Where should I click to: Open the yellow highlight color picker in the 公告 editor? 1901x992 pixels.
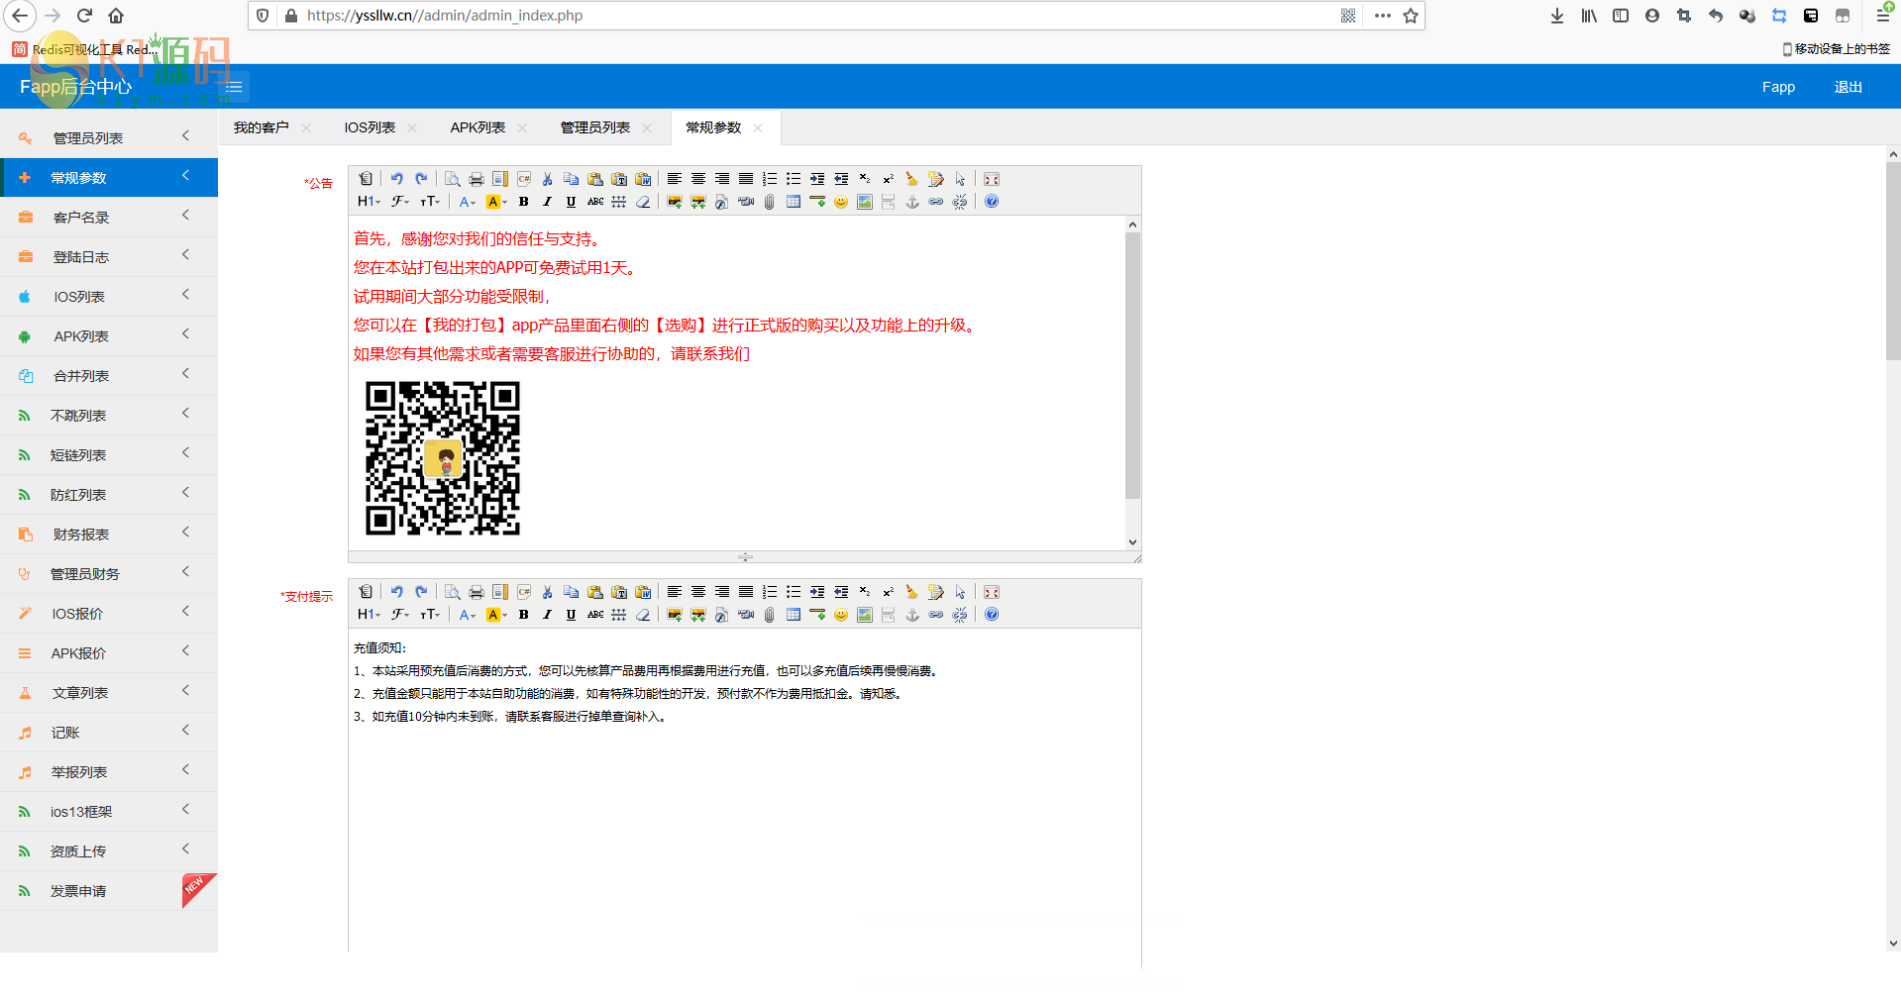pyautogui.click(x=495, y=202)
